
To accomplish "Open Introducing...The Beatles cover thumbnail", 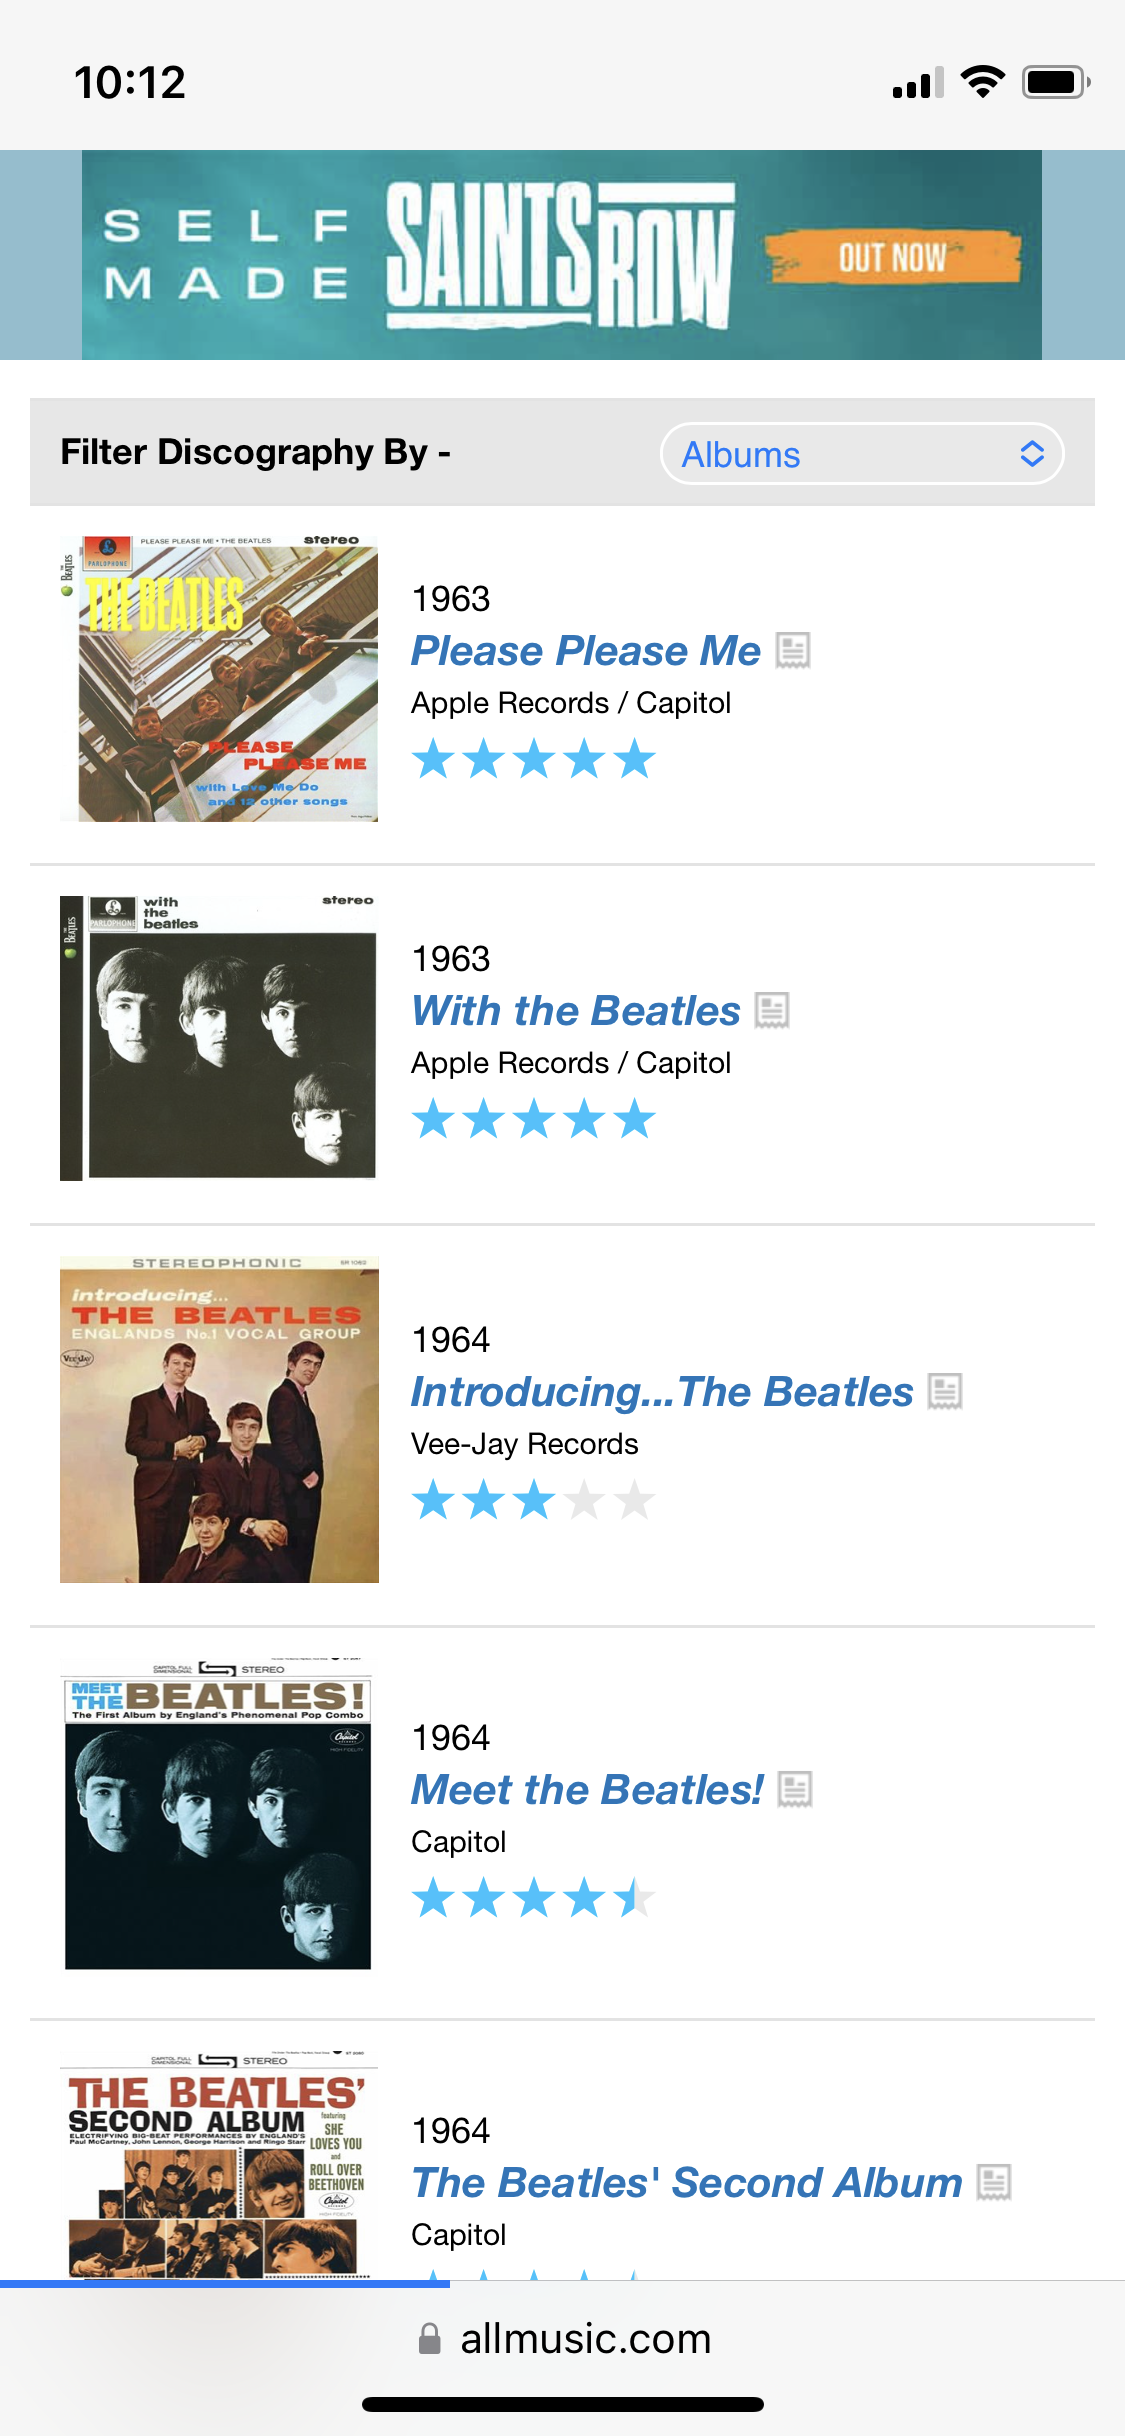I will [x=219, y=1419].
